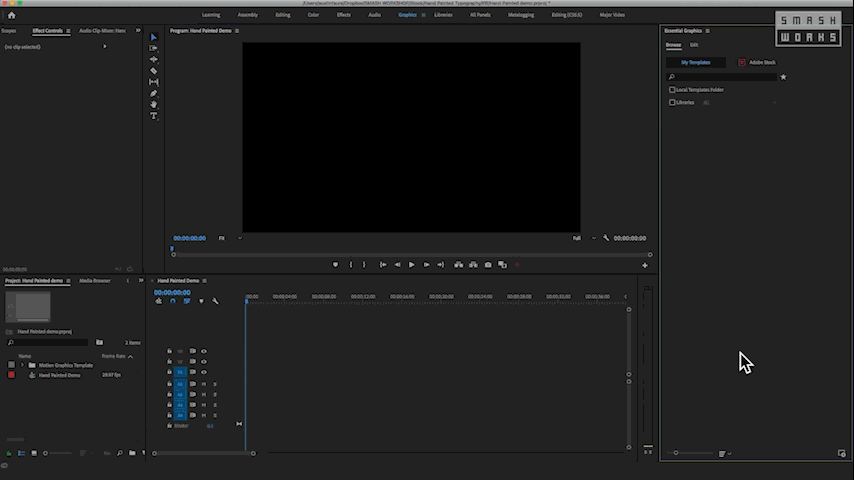854x480 pixels.
Task: Select the Selection tool arrow
Action: pos(154,37)
